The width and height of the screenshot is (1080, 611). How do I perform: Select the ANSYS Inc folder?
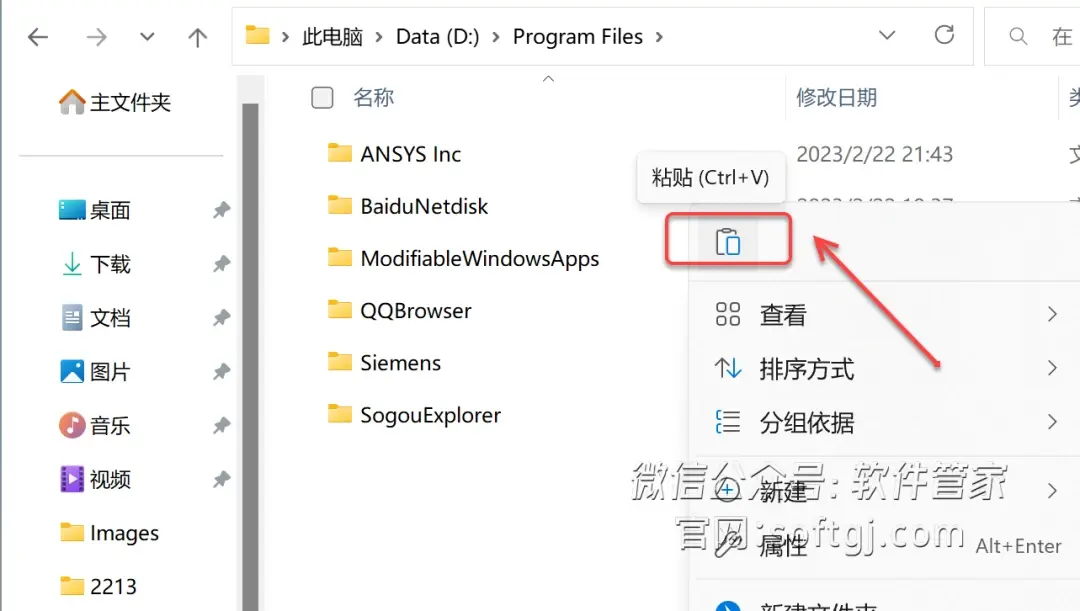pos(411,154)
